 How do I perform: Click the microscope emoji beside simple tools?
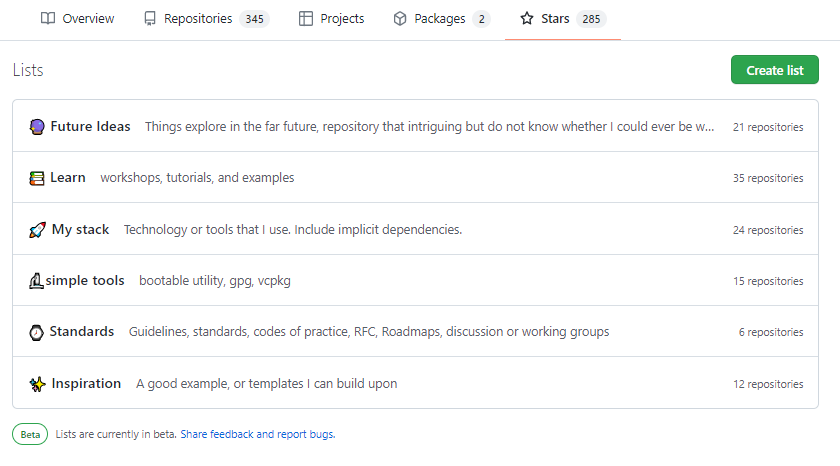point(36,281)
